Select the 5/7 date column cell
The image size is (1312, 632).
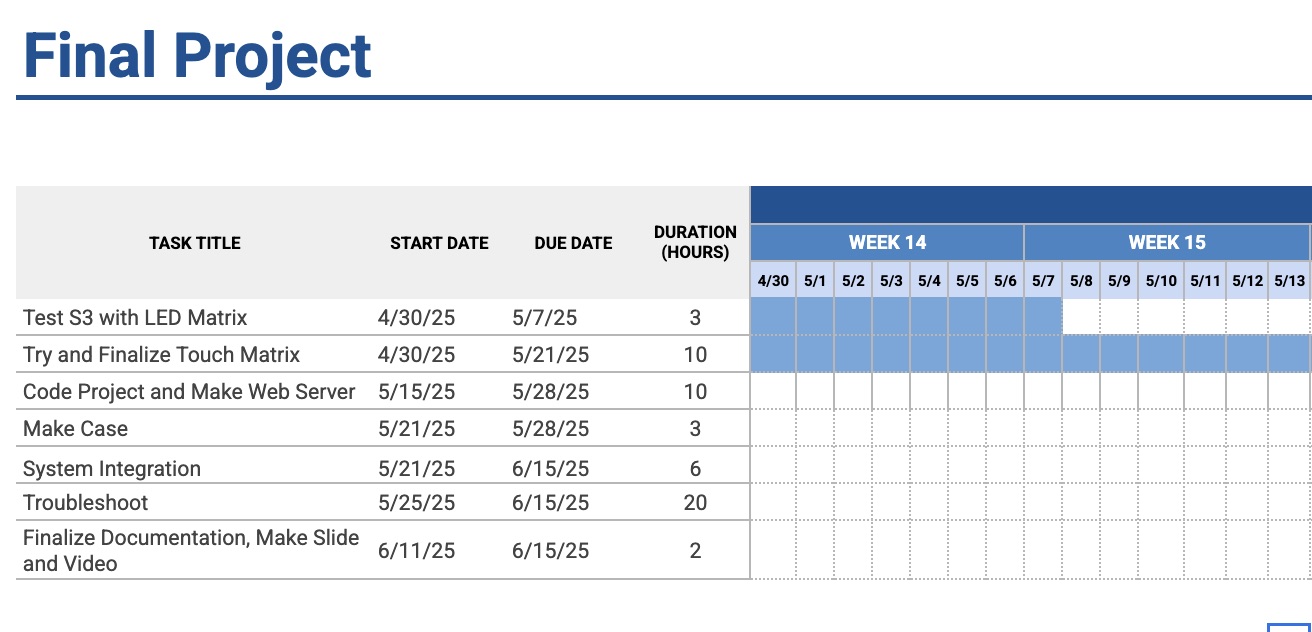pyautogui.click(x=1043, y=281)
